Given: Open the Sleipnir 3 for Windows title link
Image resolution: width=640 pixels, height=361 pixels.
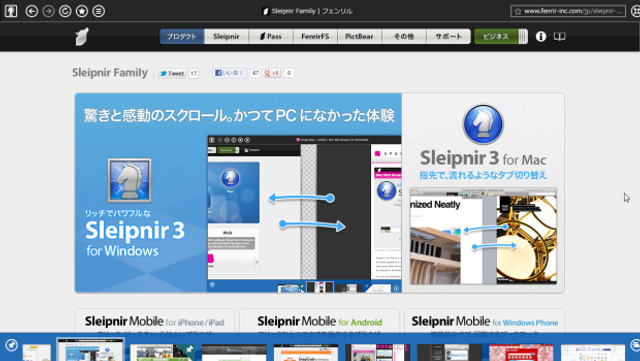Looking at the screenshot, I should click(135, 238).
